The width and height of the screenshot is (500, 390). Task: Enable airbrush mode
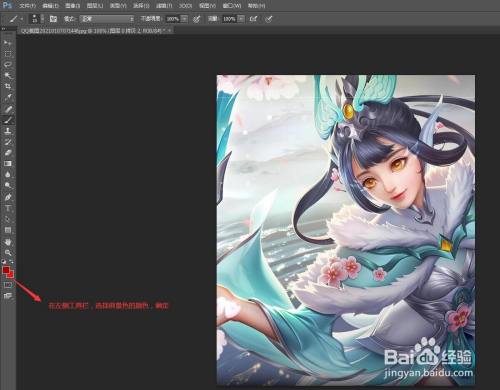click(x=254, y=19)
